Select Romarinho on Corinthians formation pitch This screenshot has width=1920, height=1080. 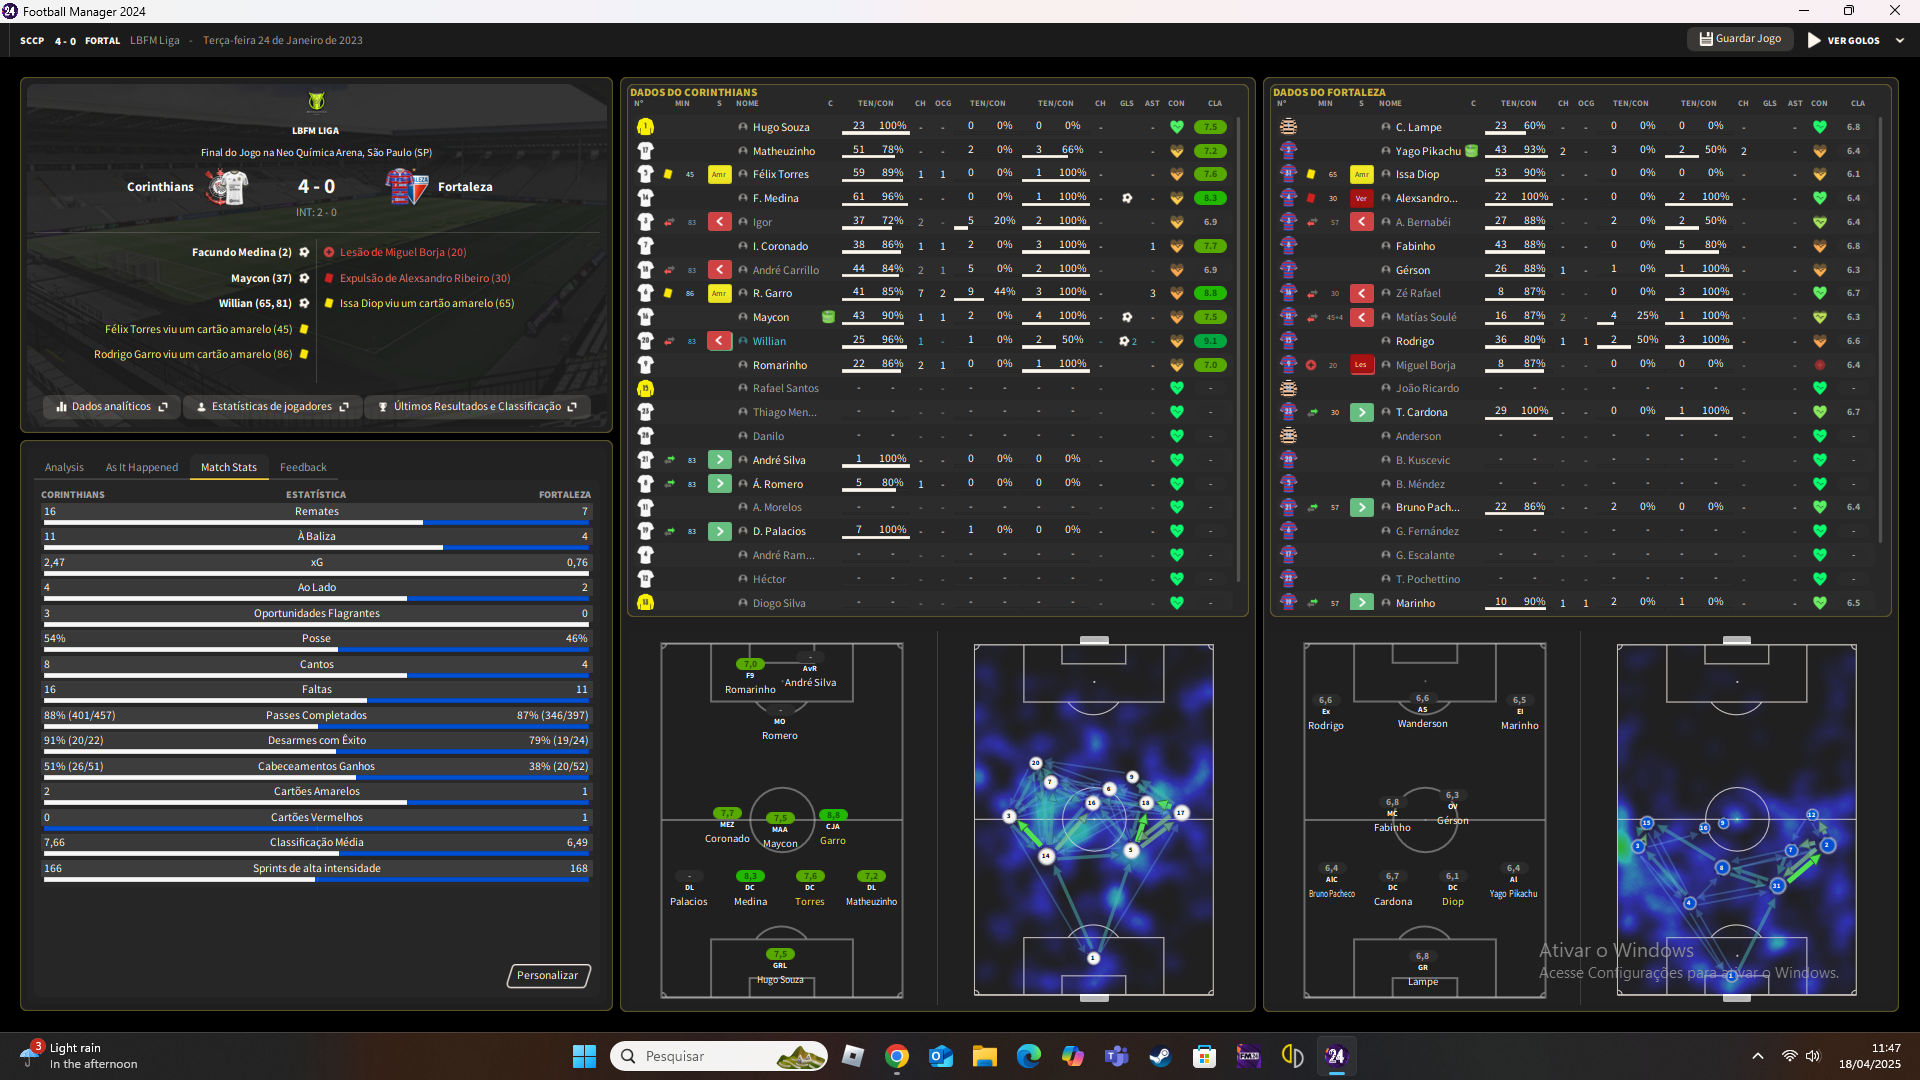tap(750, 677)
